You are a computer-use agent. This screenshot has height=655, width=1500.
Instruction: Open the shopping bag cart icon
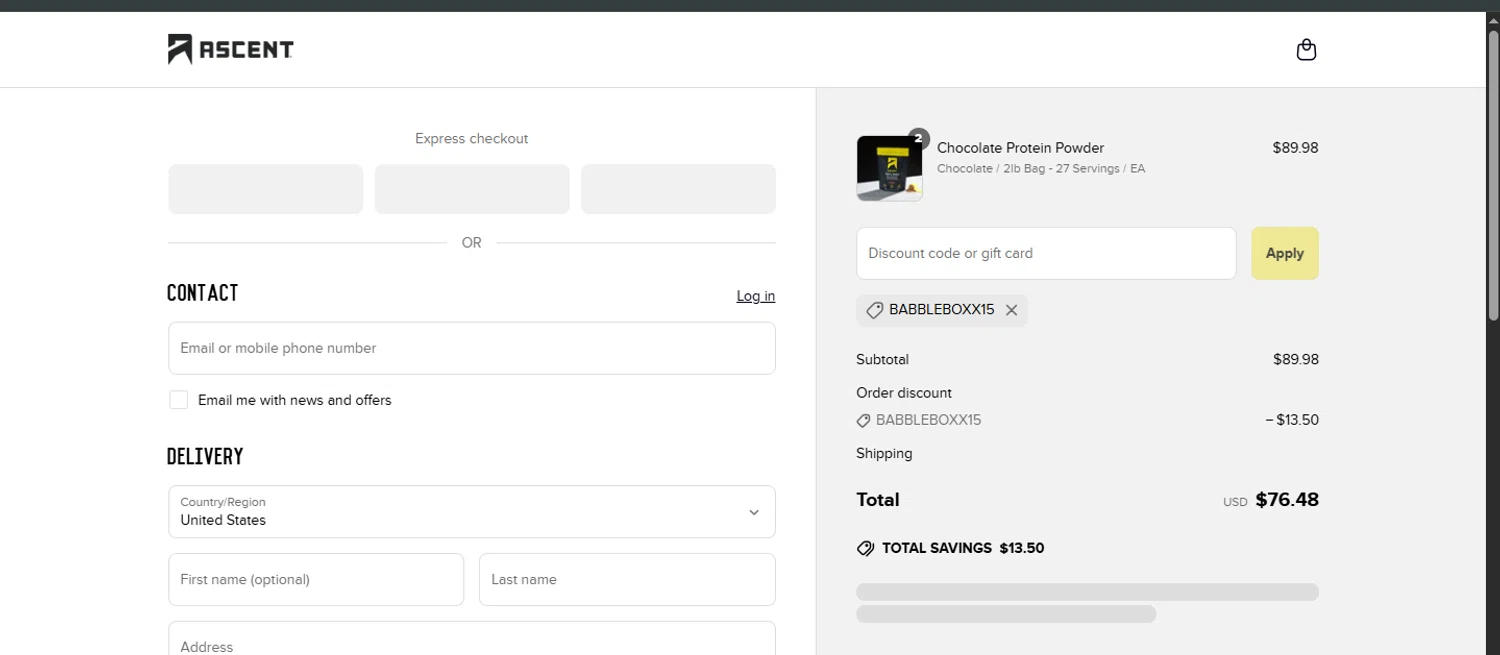click(1306, 49)
